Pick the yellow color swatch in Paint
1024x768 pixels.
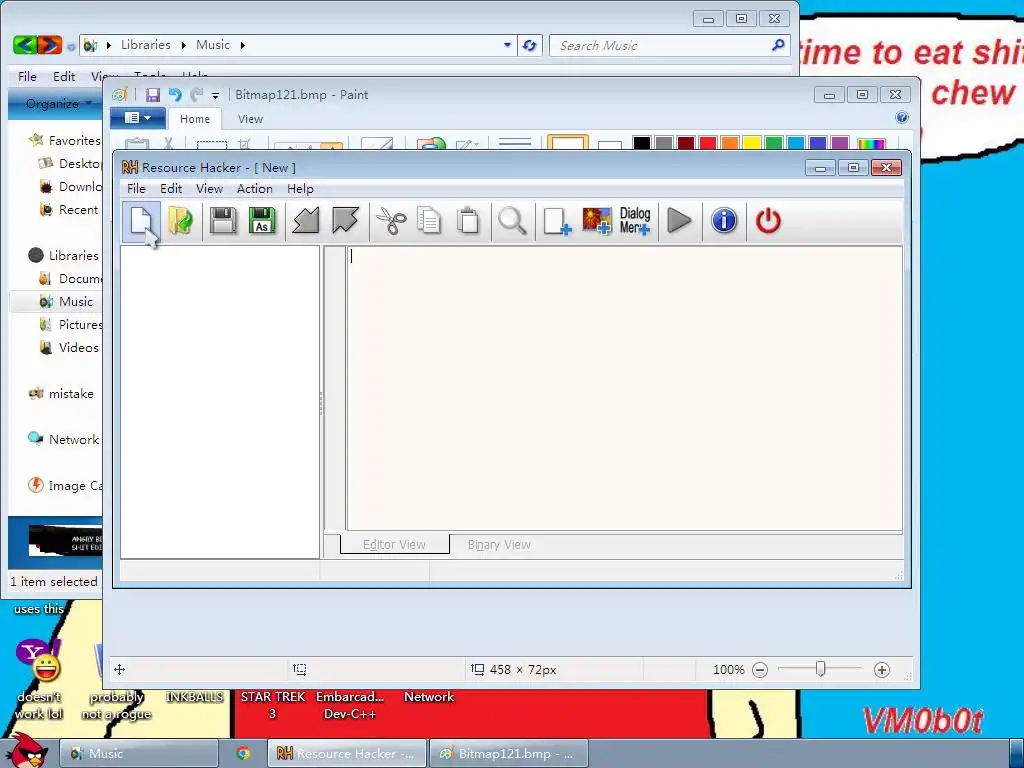point(752,142)
